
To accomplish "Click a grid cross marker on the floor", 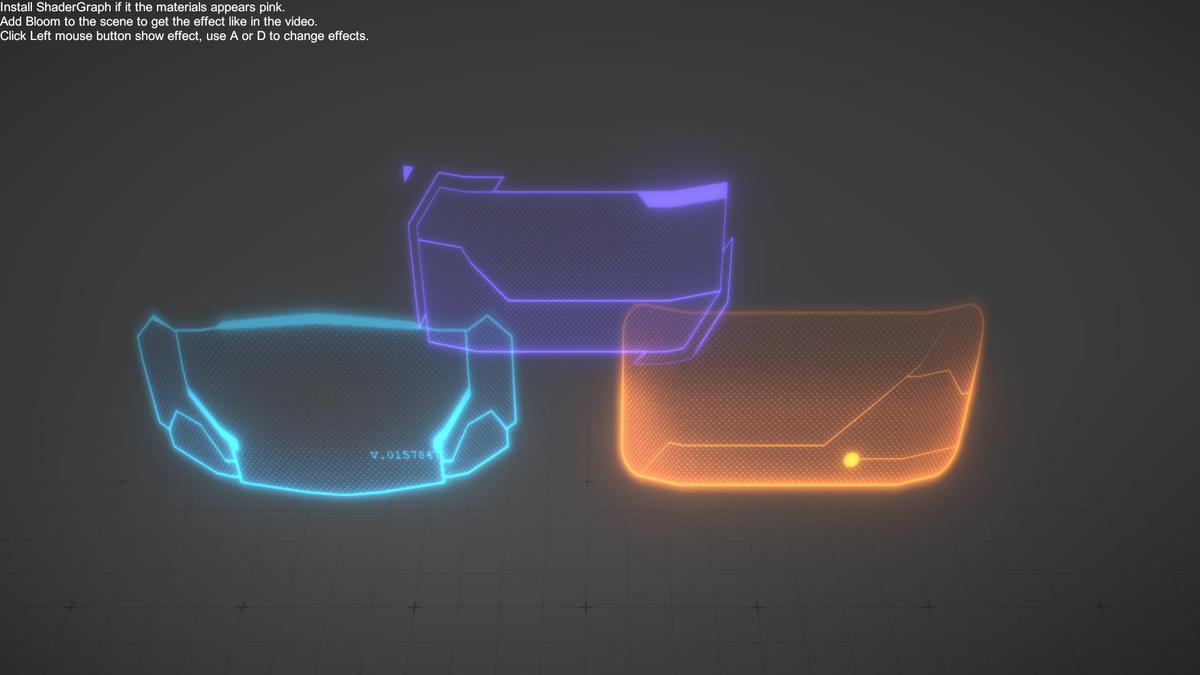I will 585,607.
